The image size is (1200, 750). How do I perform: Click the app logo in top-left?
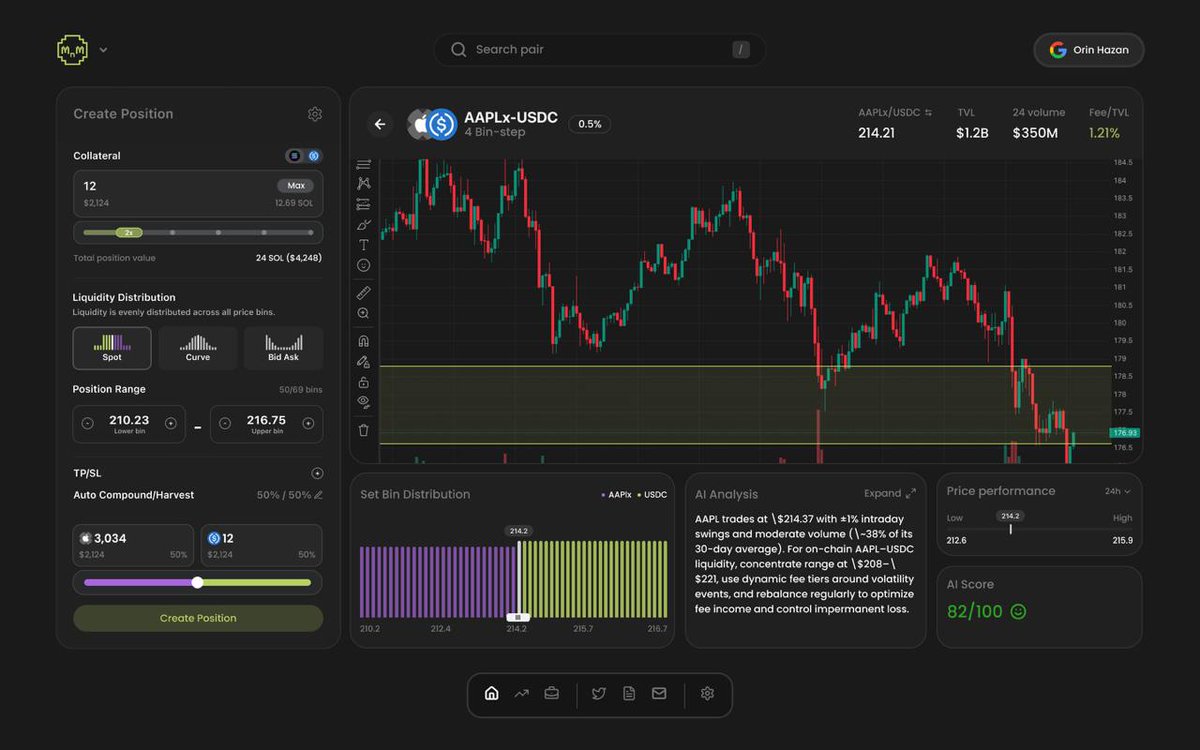(x=72, y=49)
